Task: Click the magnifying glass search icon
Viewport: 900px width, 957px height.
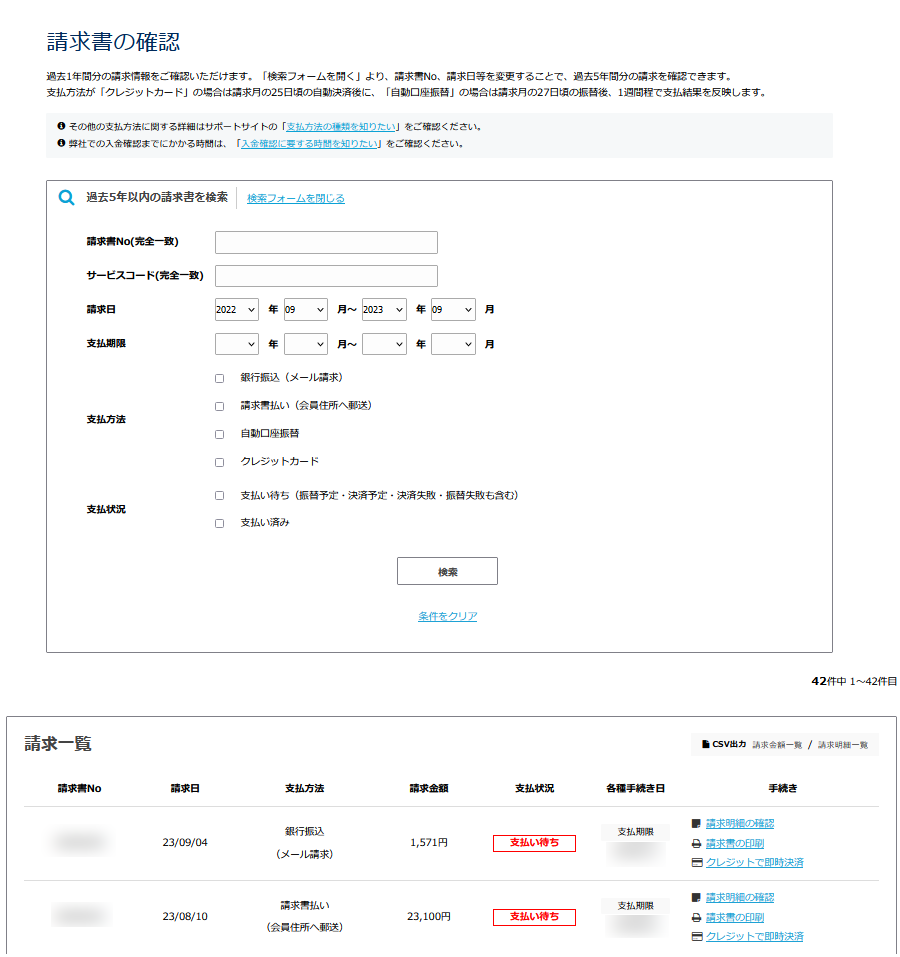Action: tap(65, 197)
